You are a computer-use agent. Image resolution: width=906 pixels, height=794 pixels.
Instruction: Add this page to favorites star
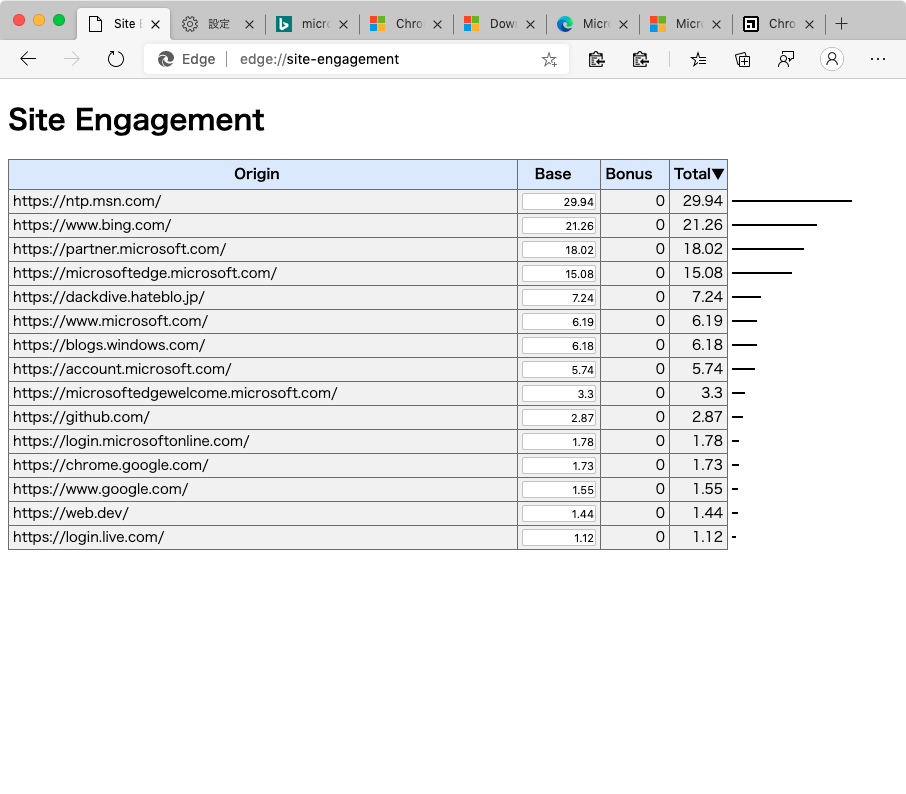(x=549, y=59)
